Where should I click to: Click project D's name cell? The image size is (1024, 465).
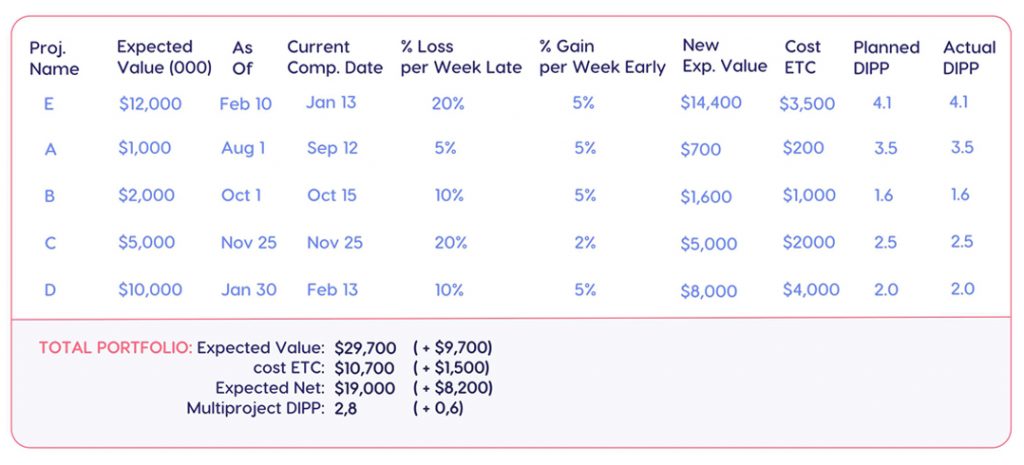pos(50,290)
